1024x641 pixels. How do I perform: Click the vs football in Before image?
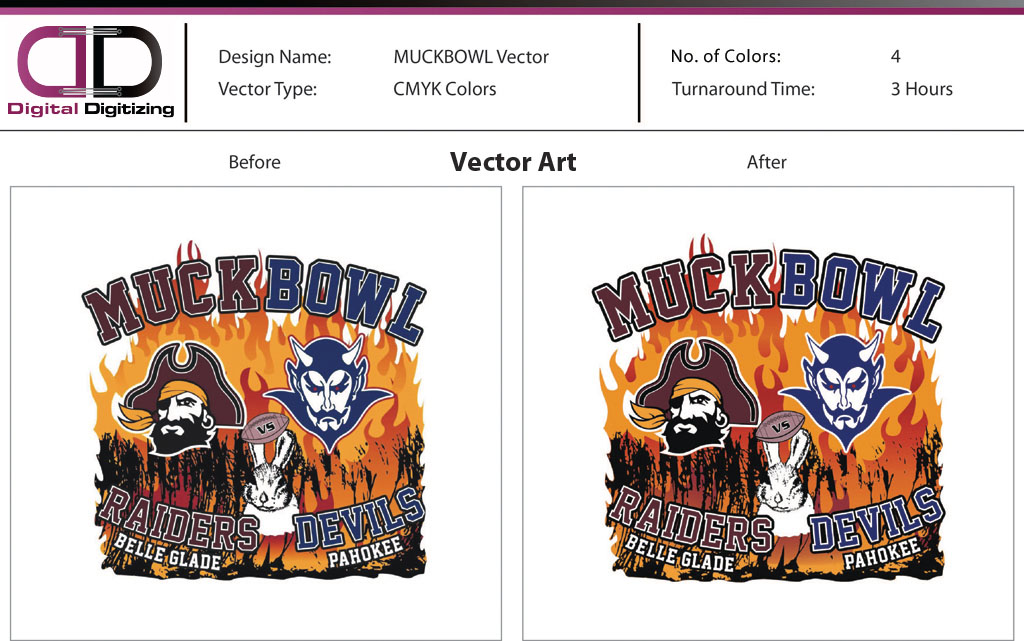pyautogui.click(x=265, y=428)
